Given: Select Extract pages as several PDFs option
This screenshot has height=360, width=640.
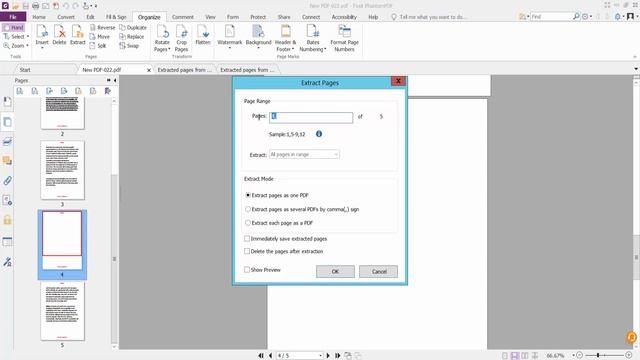Looking at the screenshot, I should (x=248, y=209).
